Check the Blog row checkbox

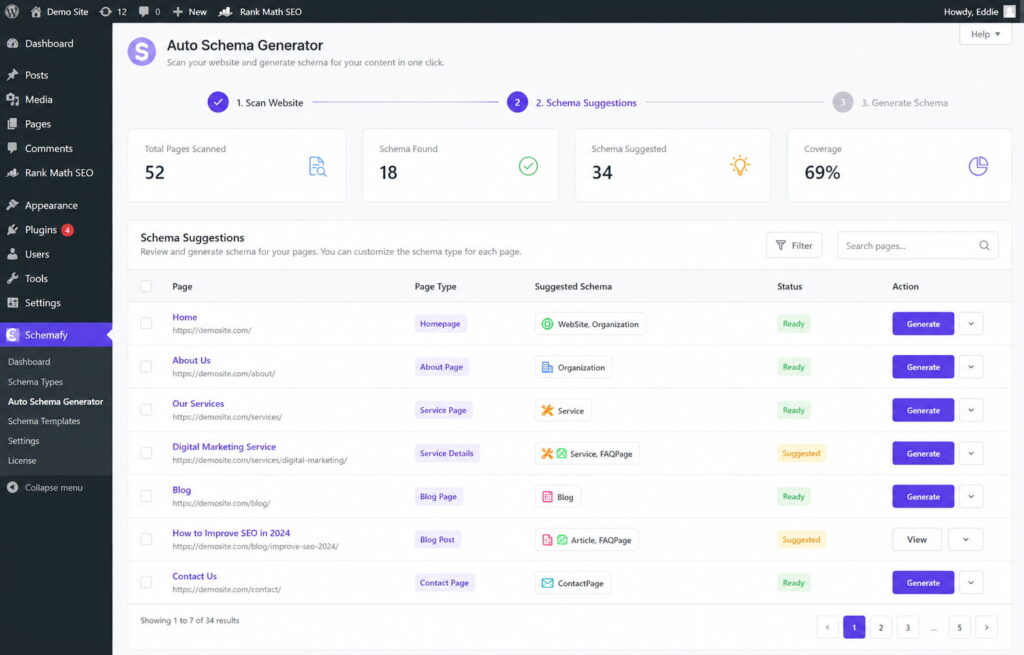pyautogui.click(x=146, y=496)
